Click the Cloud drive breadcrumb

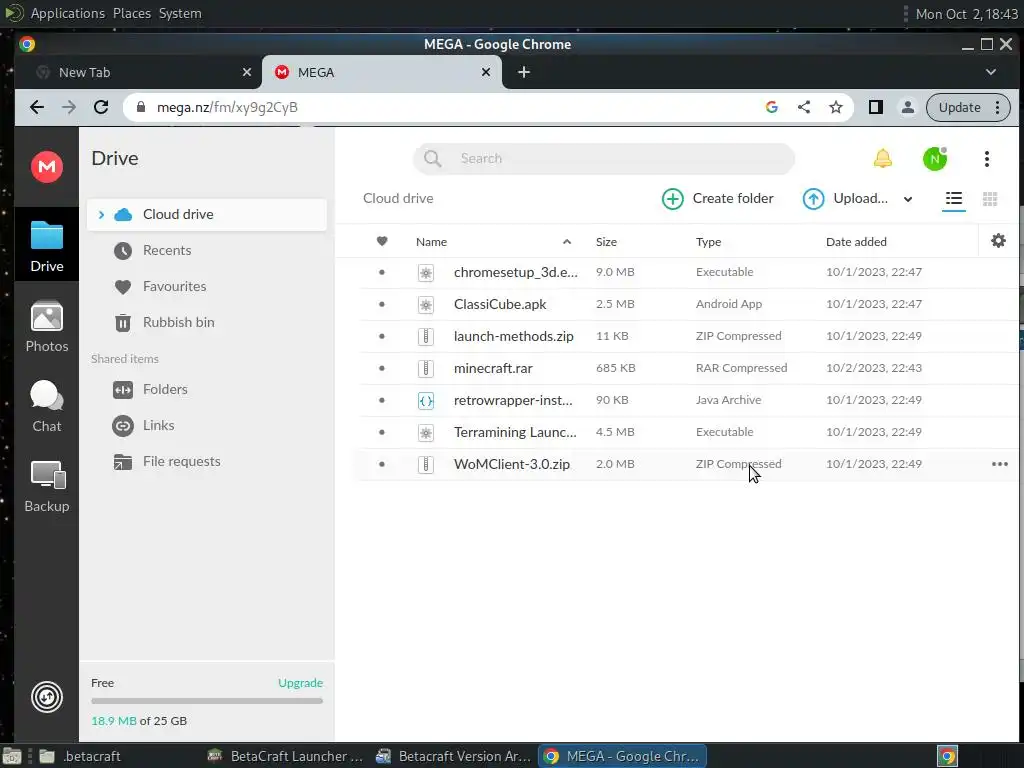(398, 199)
